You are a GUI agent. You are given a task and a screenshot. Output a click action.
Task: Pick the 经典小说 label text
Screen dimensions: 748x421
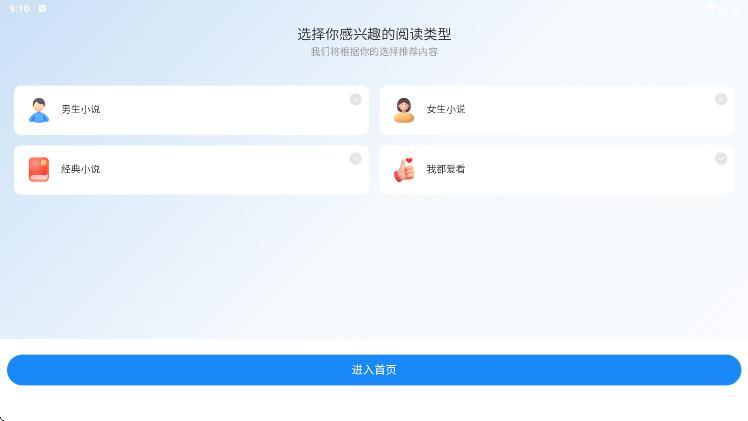pyautogui.click(x=81, y=170)
